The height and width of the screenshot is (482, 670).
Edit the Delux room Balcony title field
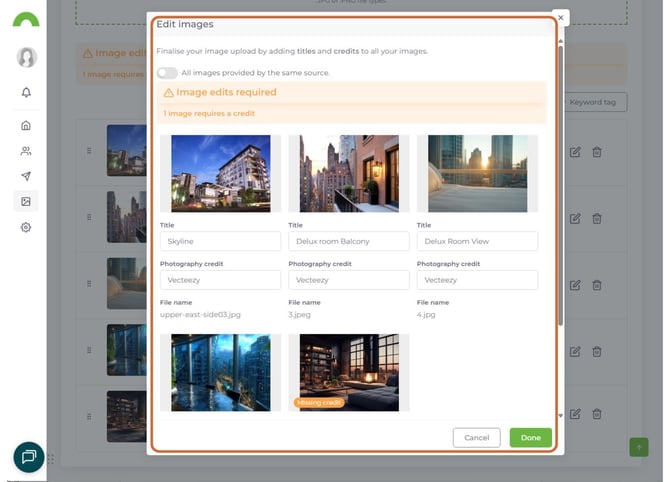(x=349, y=241)
